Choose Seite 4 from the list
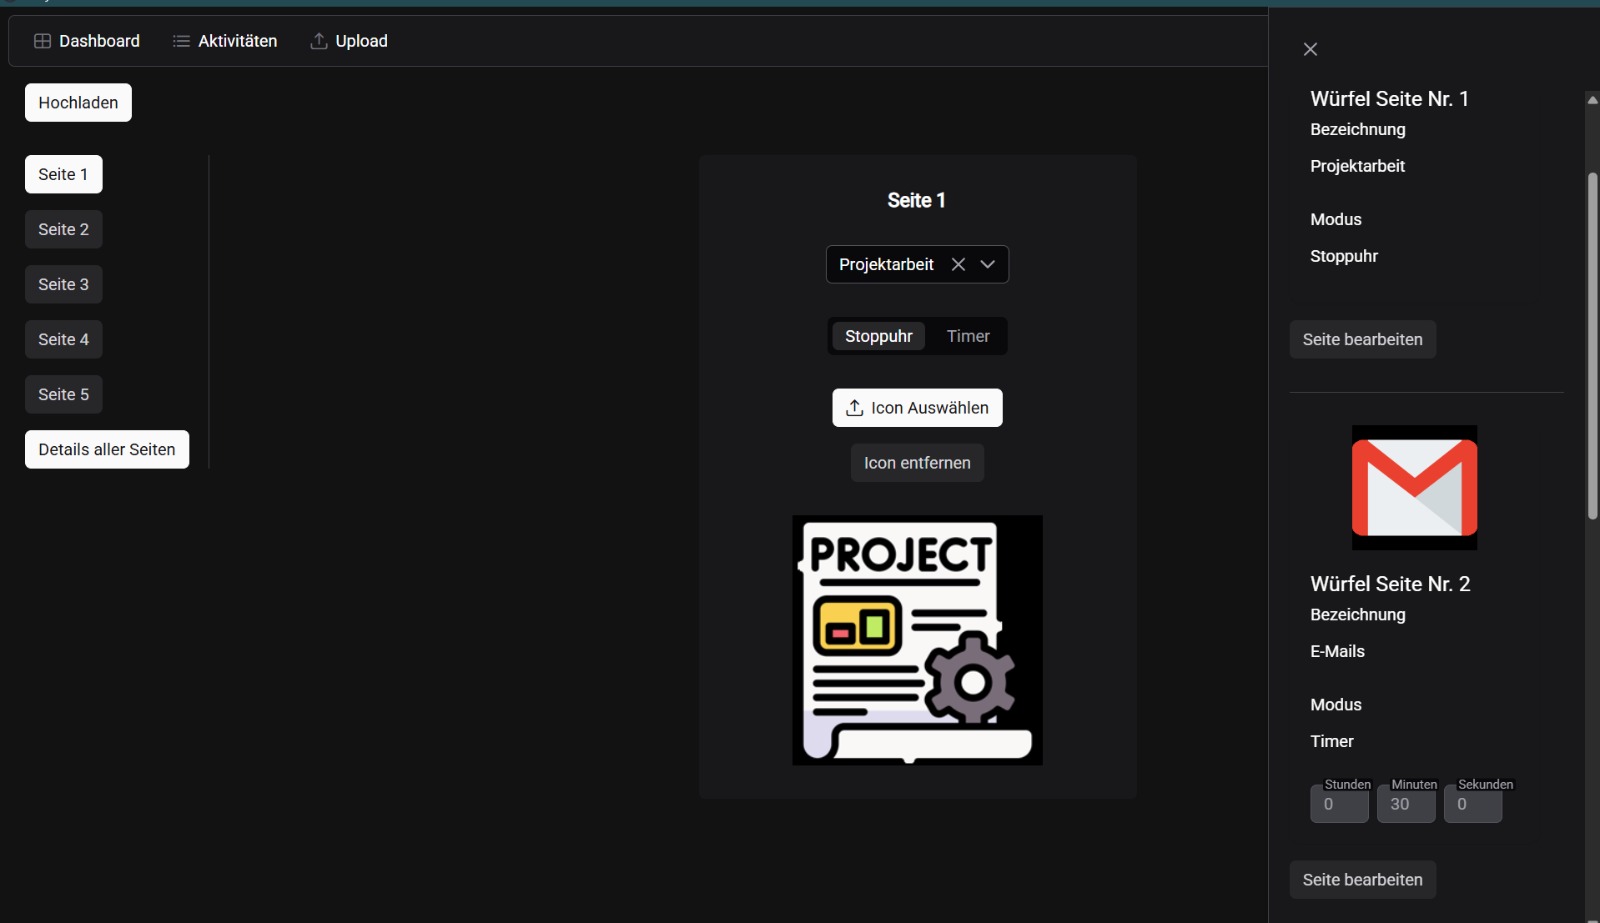Viewport: 1600px width, 923px height. click(63, 339)
